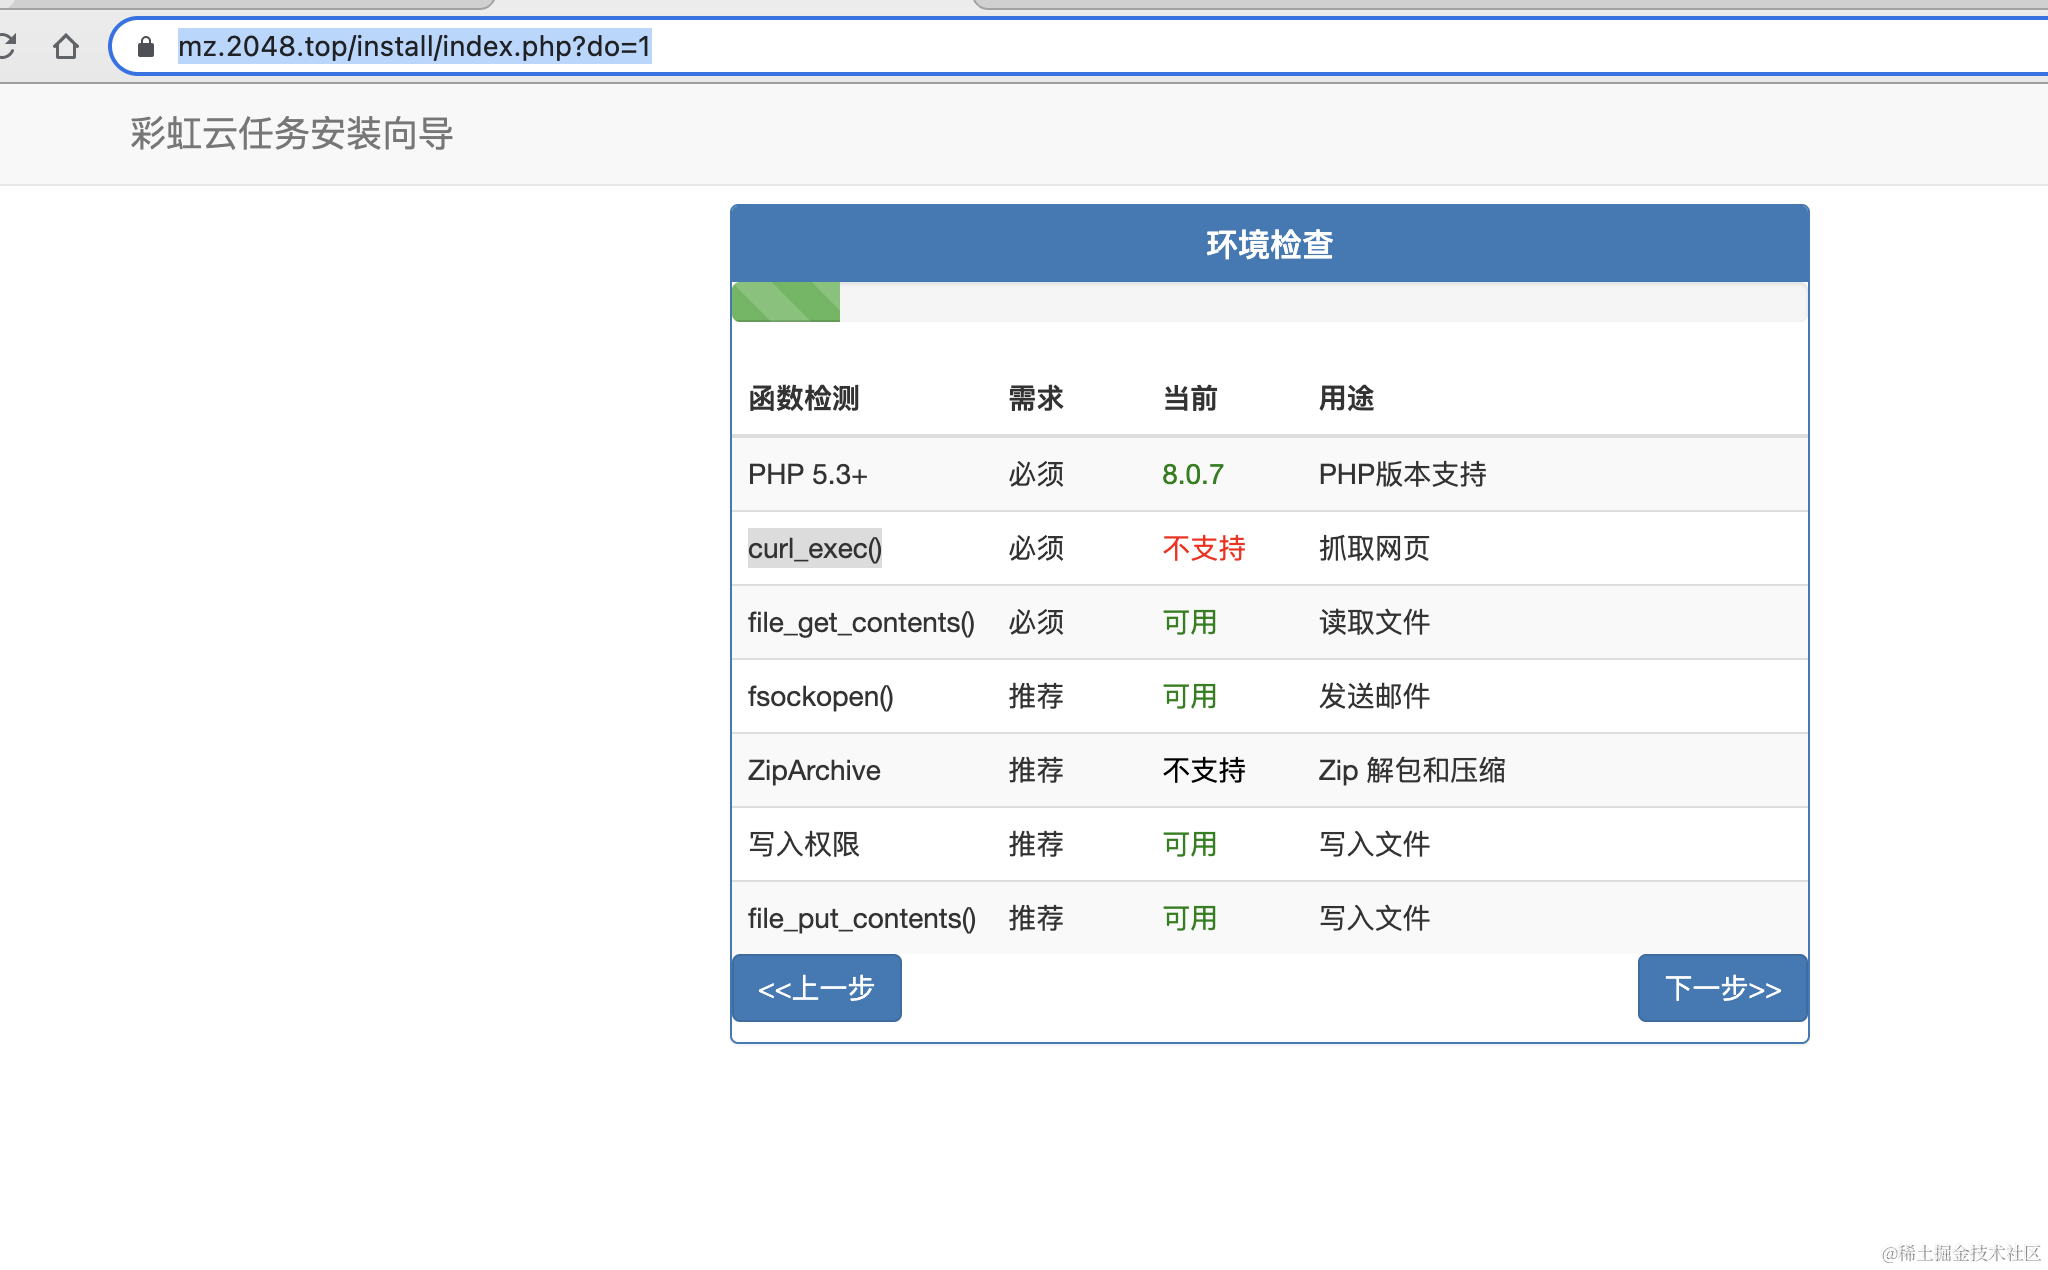Click the 写入权限 table entry
Viewport: 2048px width, 1270px height.
(x=803, y=844)
